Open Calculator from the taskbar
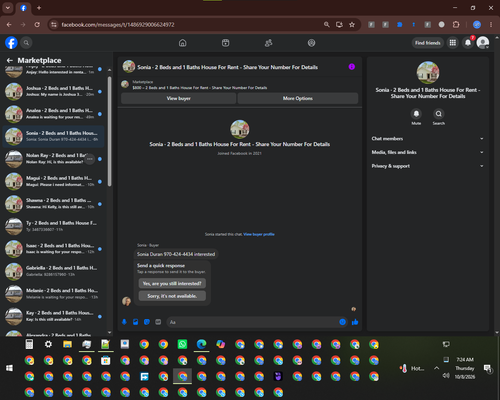This screenshot has height=400, width=500. coord(29,344)
